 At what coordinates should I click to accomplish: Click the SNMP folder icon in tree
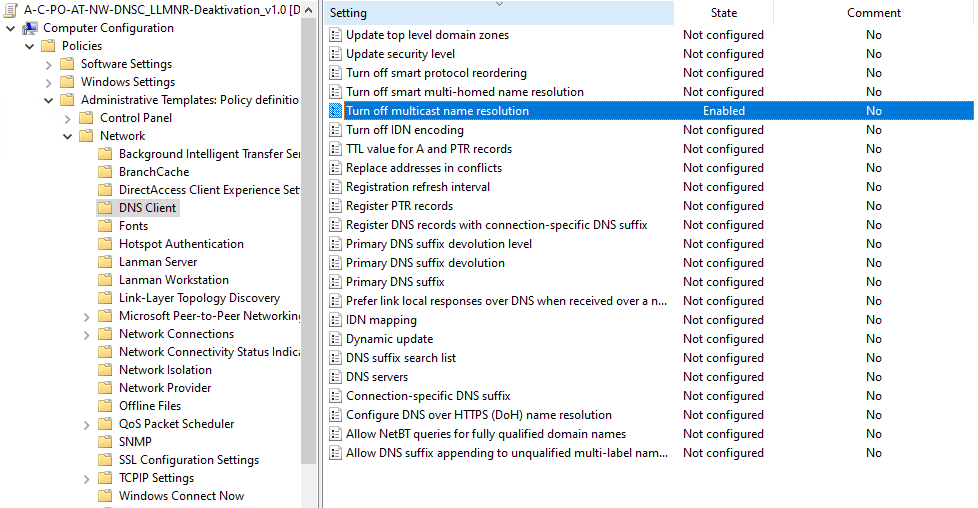tap(105, 442)
